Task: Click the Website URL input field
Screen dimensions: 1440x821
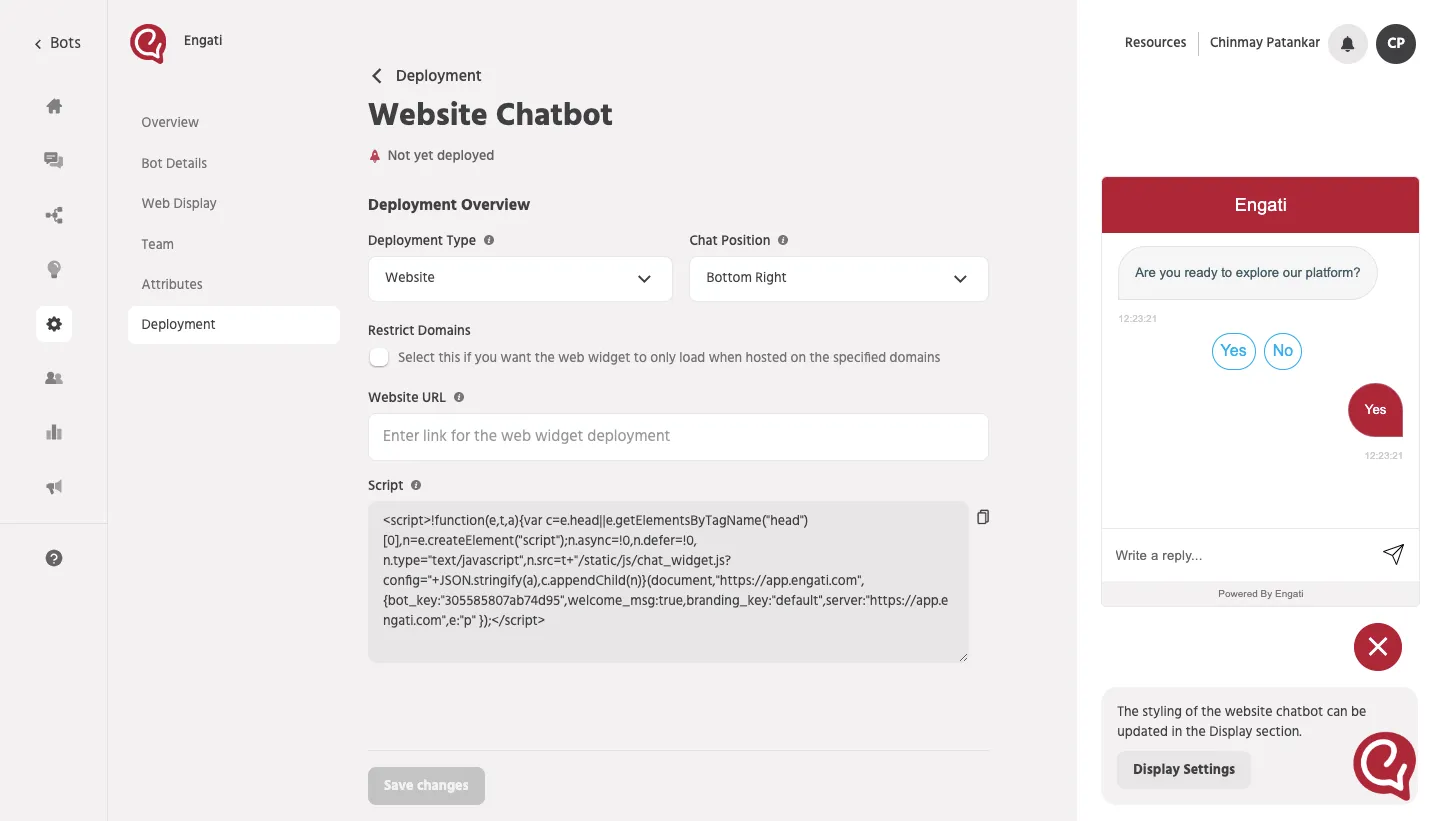Action: pos(678,436)
